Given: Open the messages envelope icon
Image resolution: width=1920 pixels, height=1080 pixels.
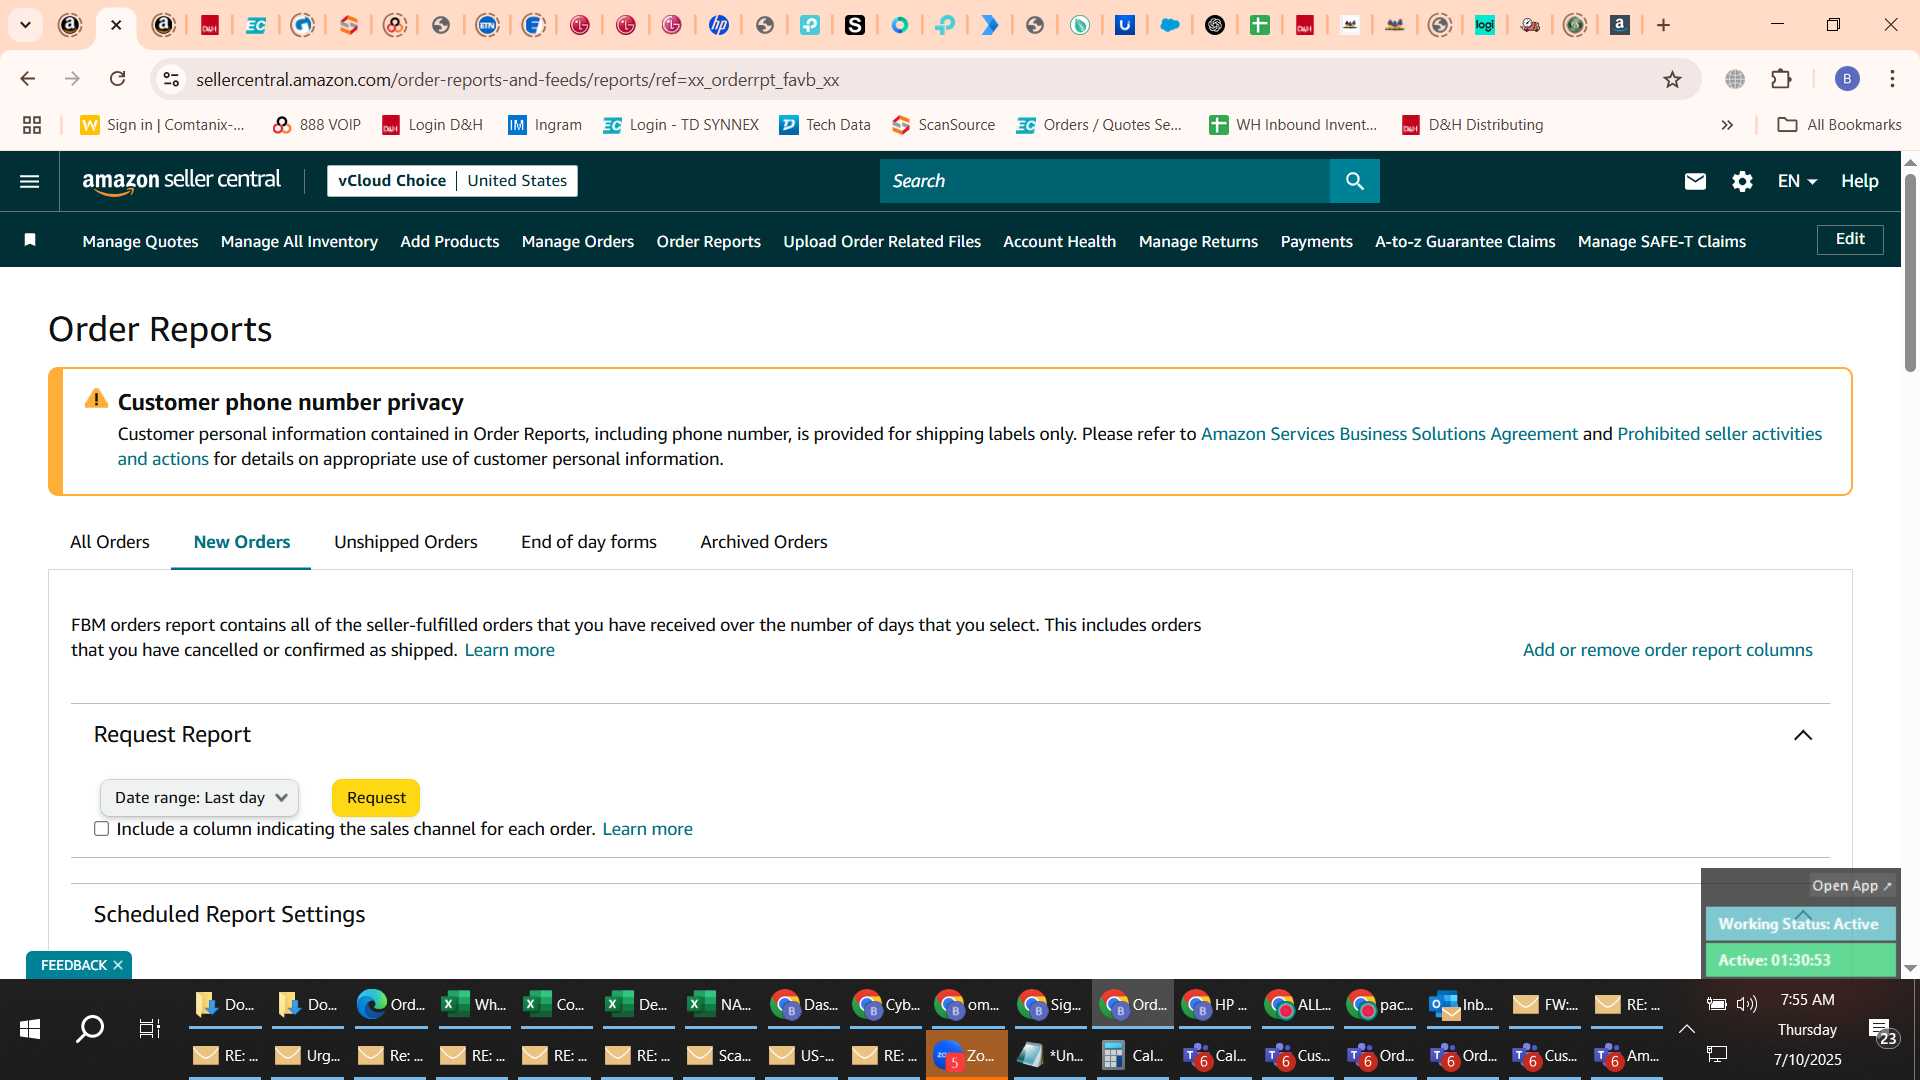Looking at the screenshot, I should tap(1695, 181).
